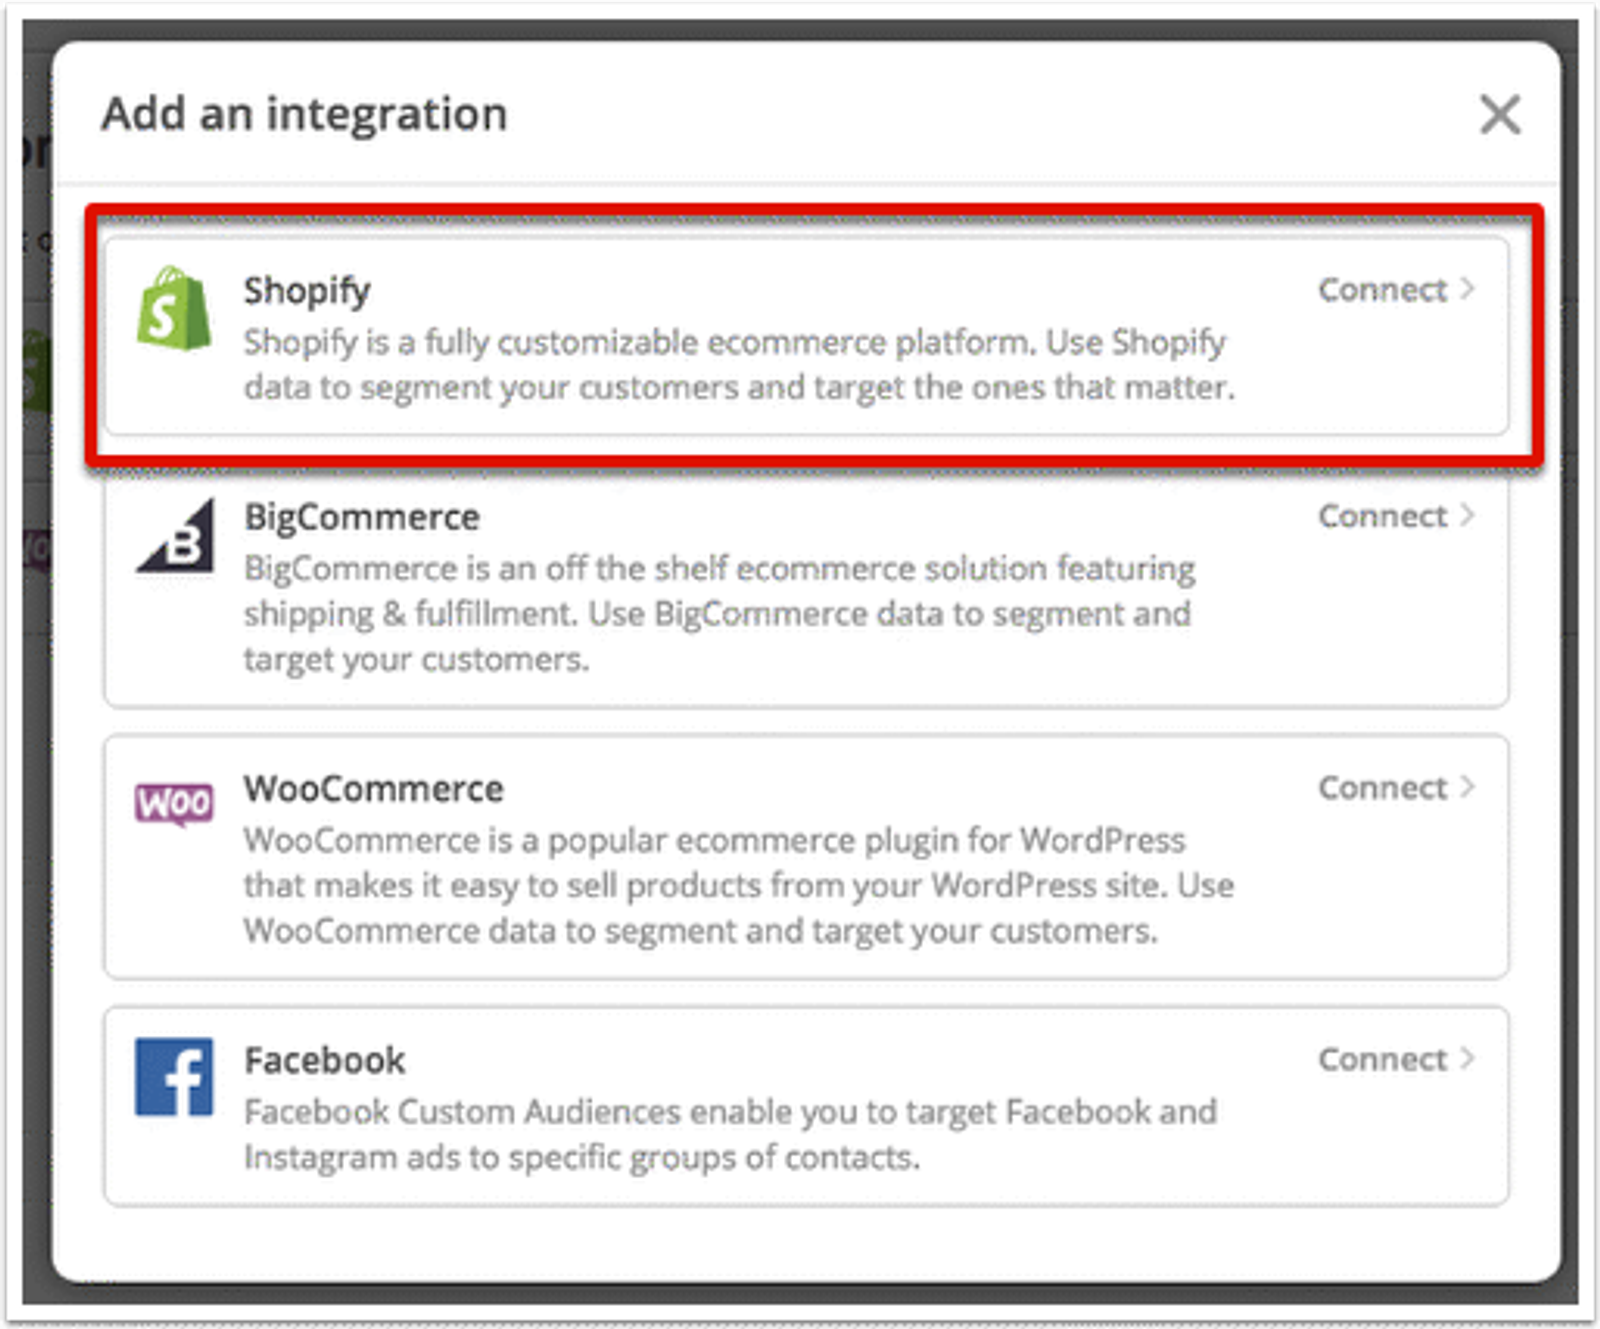The height and width of the screenshot is (1329, 1600).
Task: Click the WooCommerce purple Woo icon
Action: [x=175, y=800]
